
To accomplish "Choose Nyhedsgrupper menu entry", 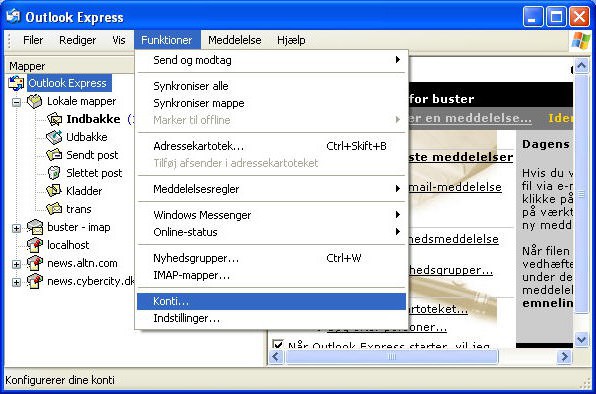I will tap(271, 258).
